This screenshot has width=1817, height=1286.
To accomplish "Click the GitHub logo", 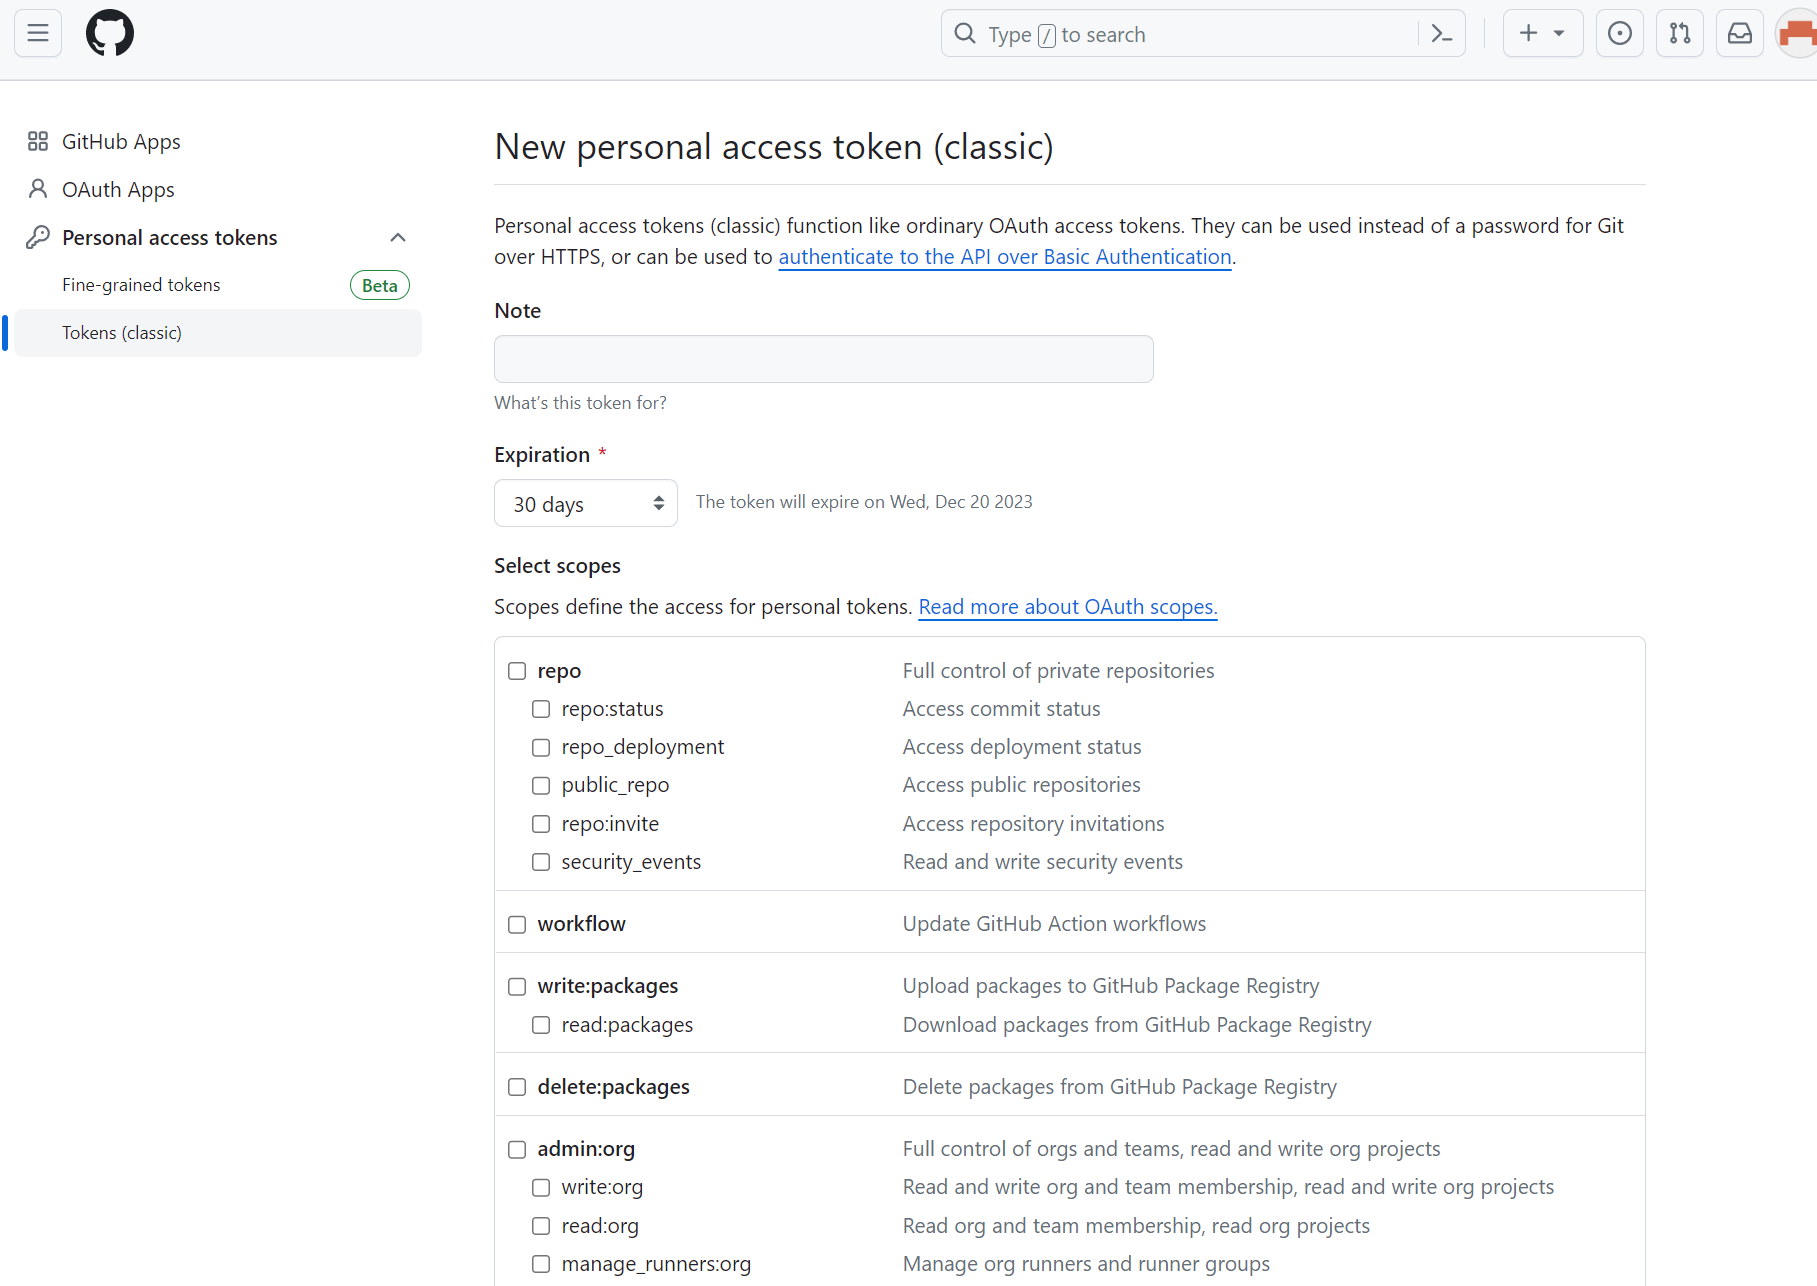I will tap(109, 33).
